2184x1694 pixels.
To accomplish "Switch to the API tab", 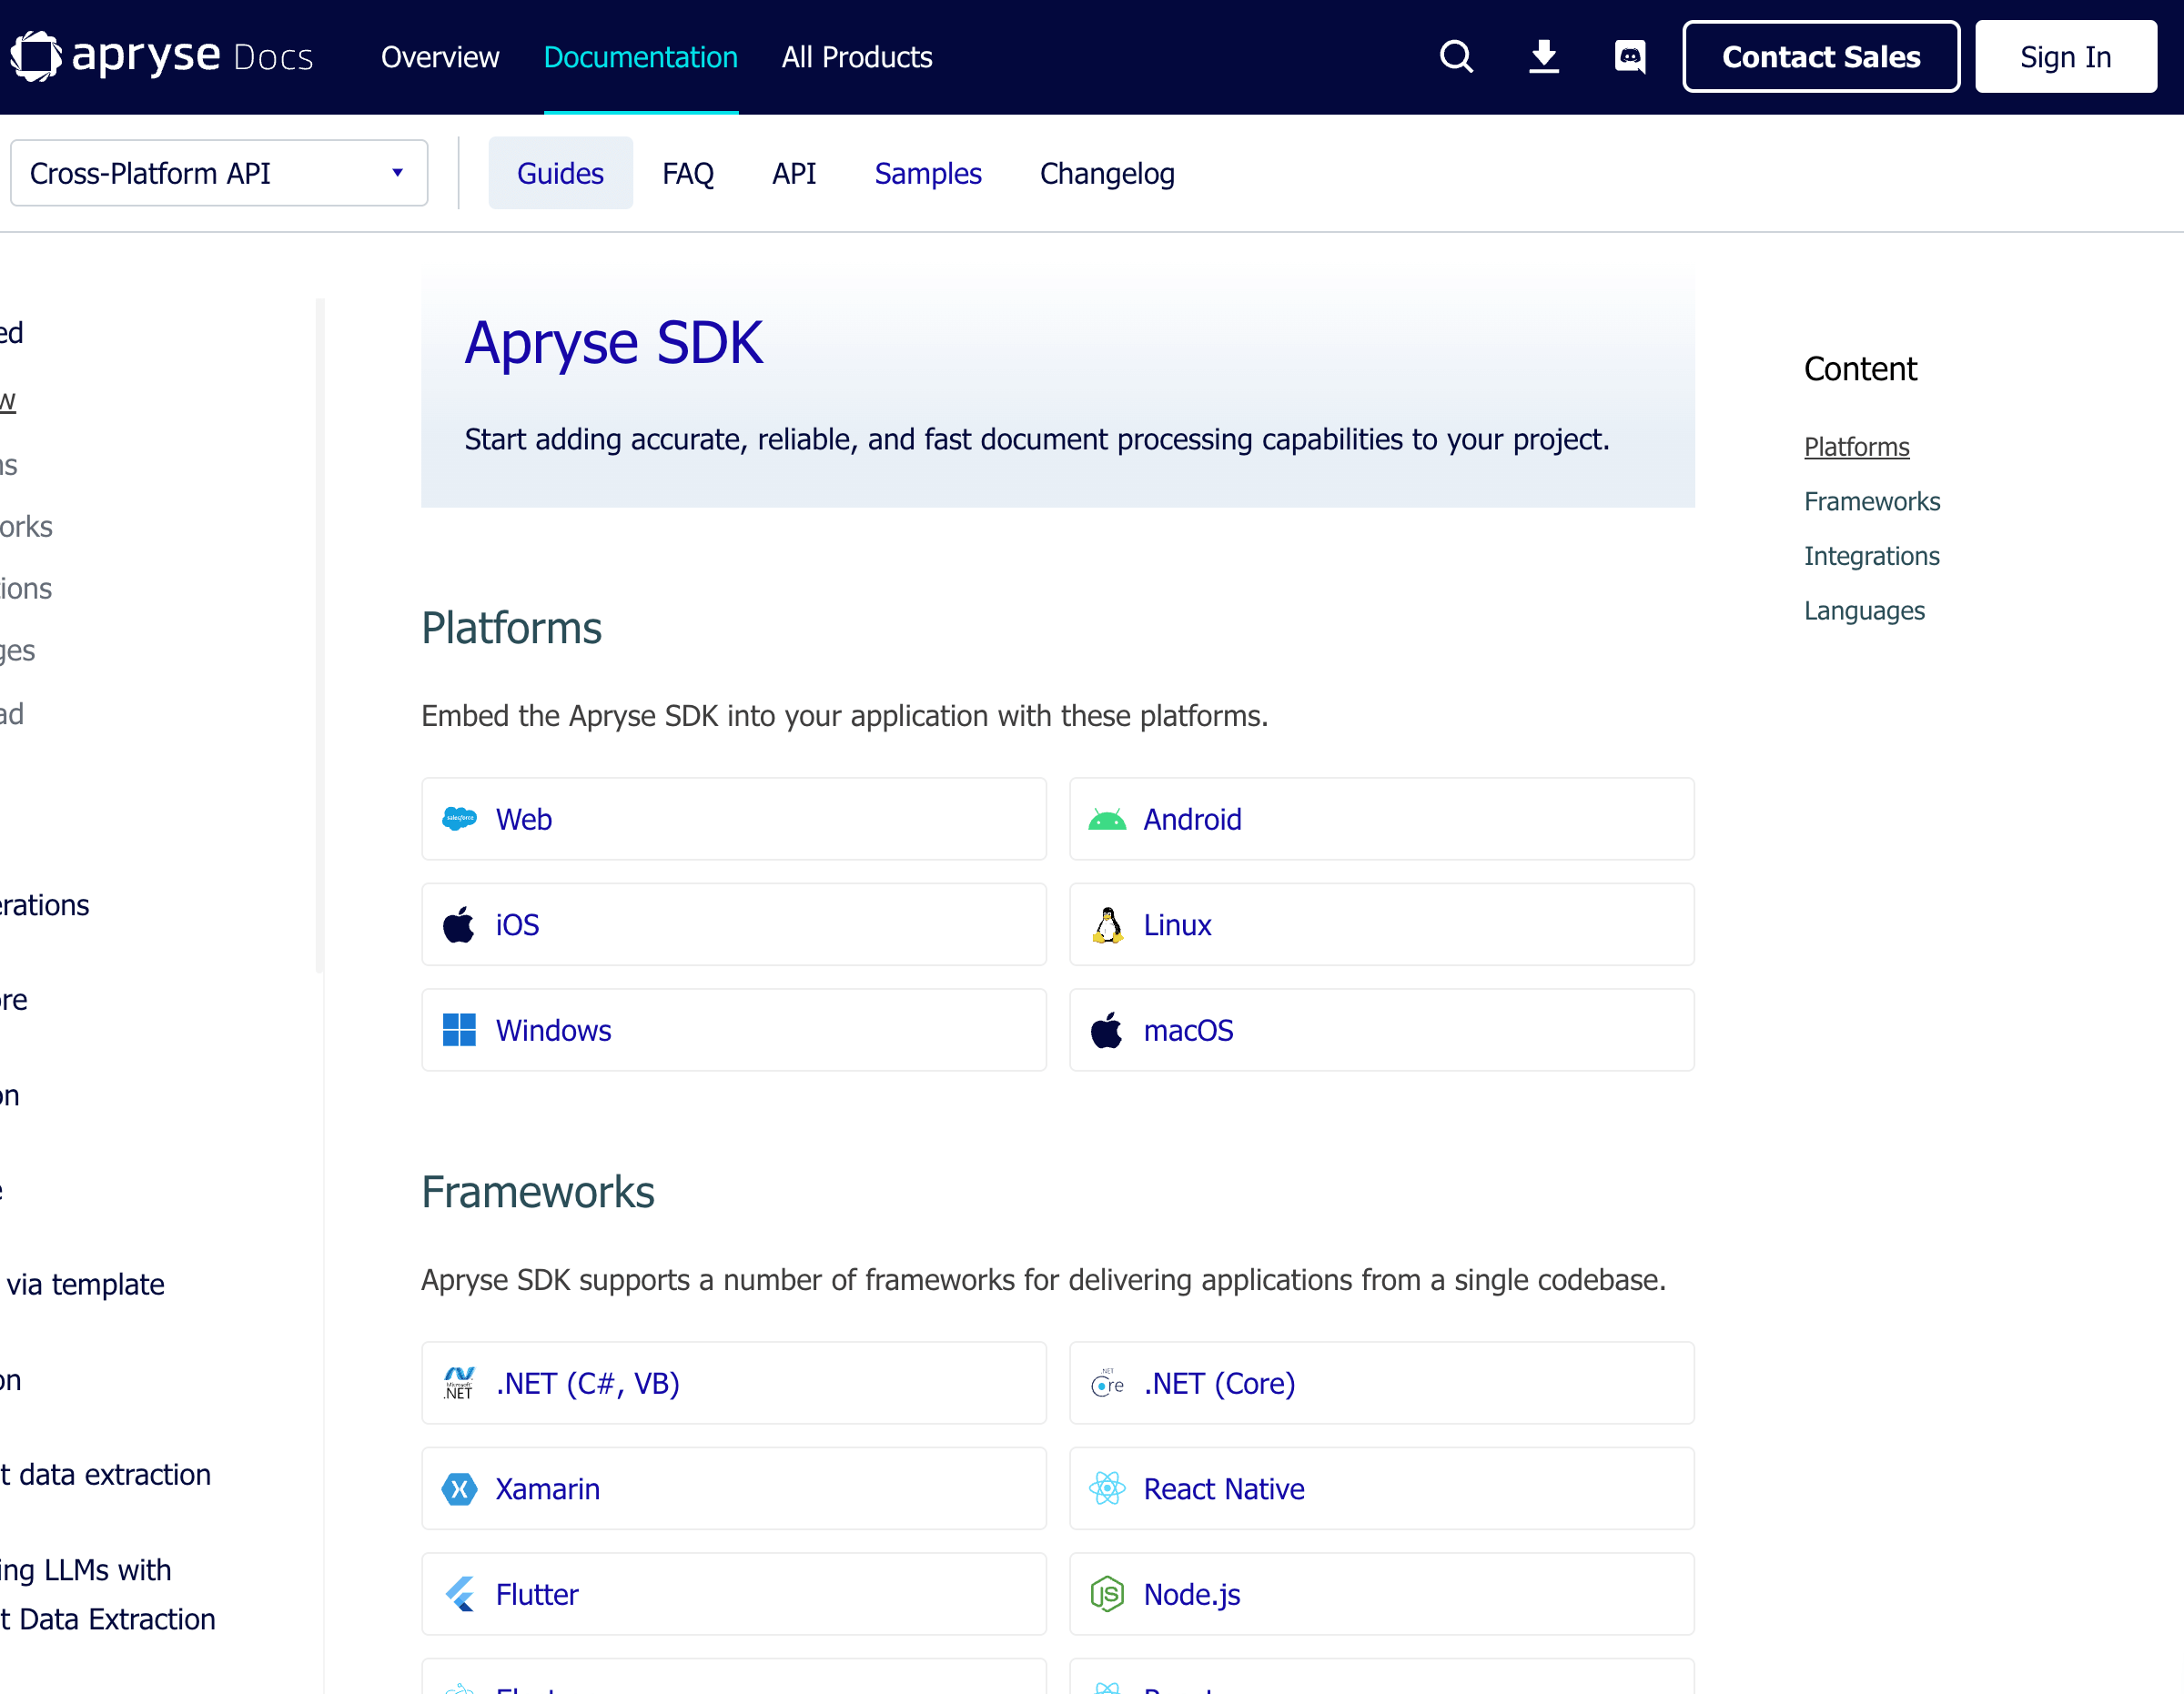I will pos(794,173).
